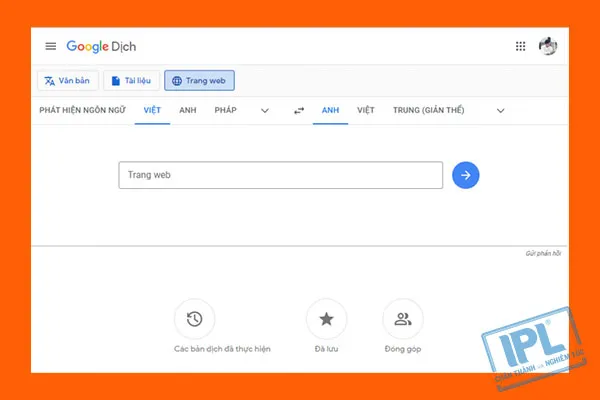Screen dimensions: 600x400
Task: Choose Việt as target language
Action: [365, 110]
